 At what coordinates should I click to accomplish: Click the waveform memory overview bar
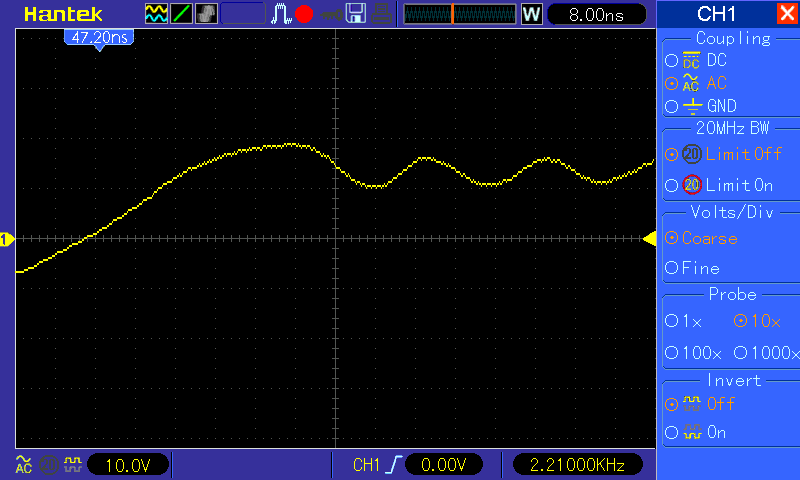click(460, 14)
